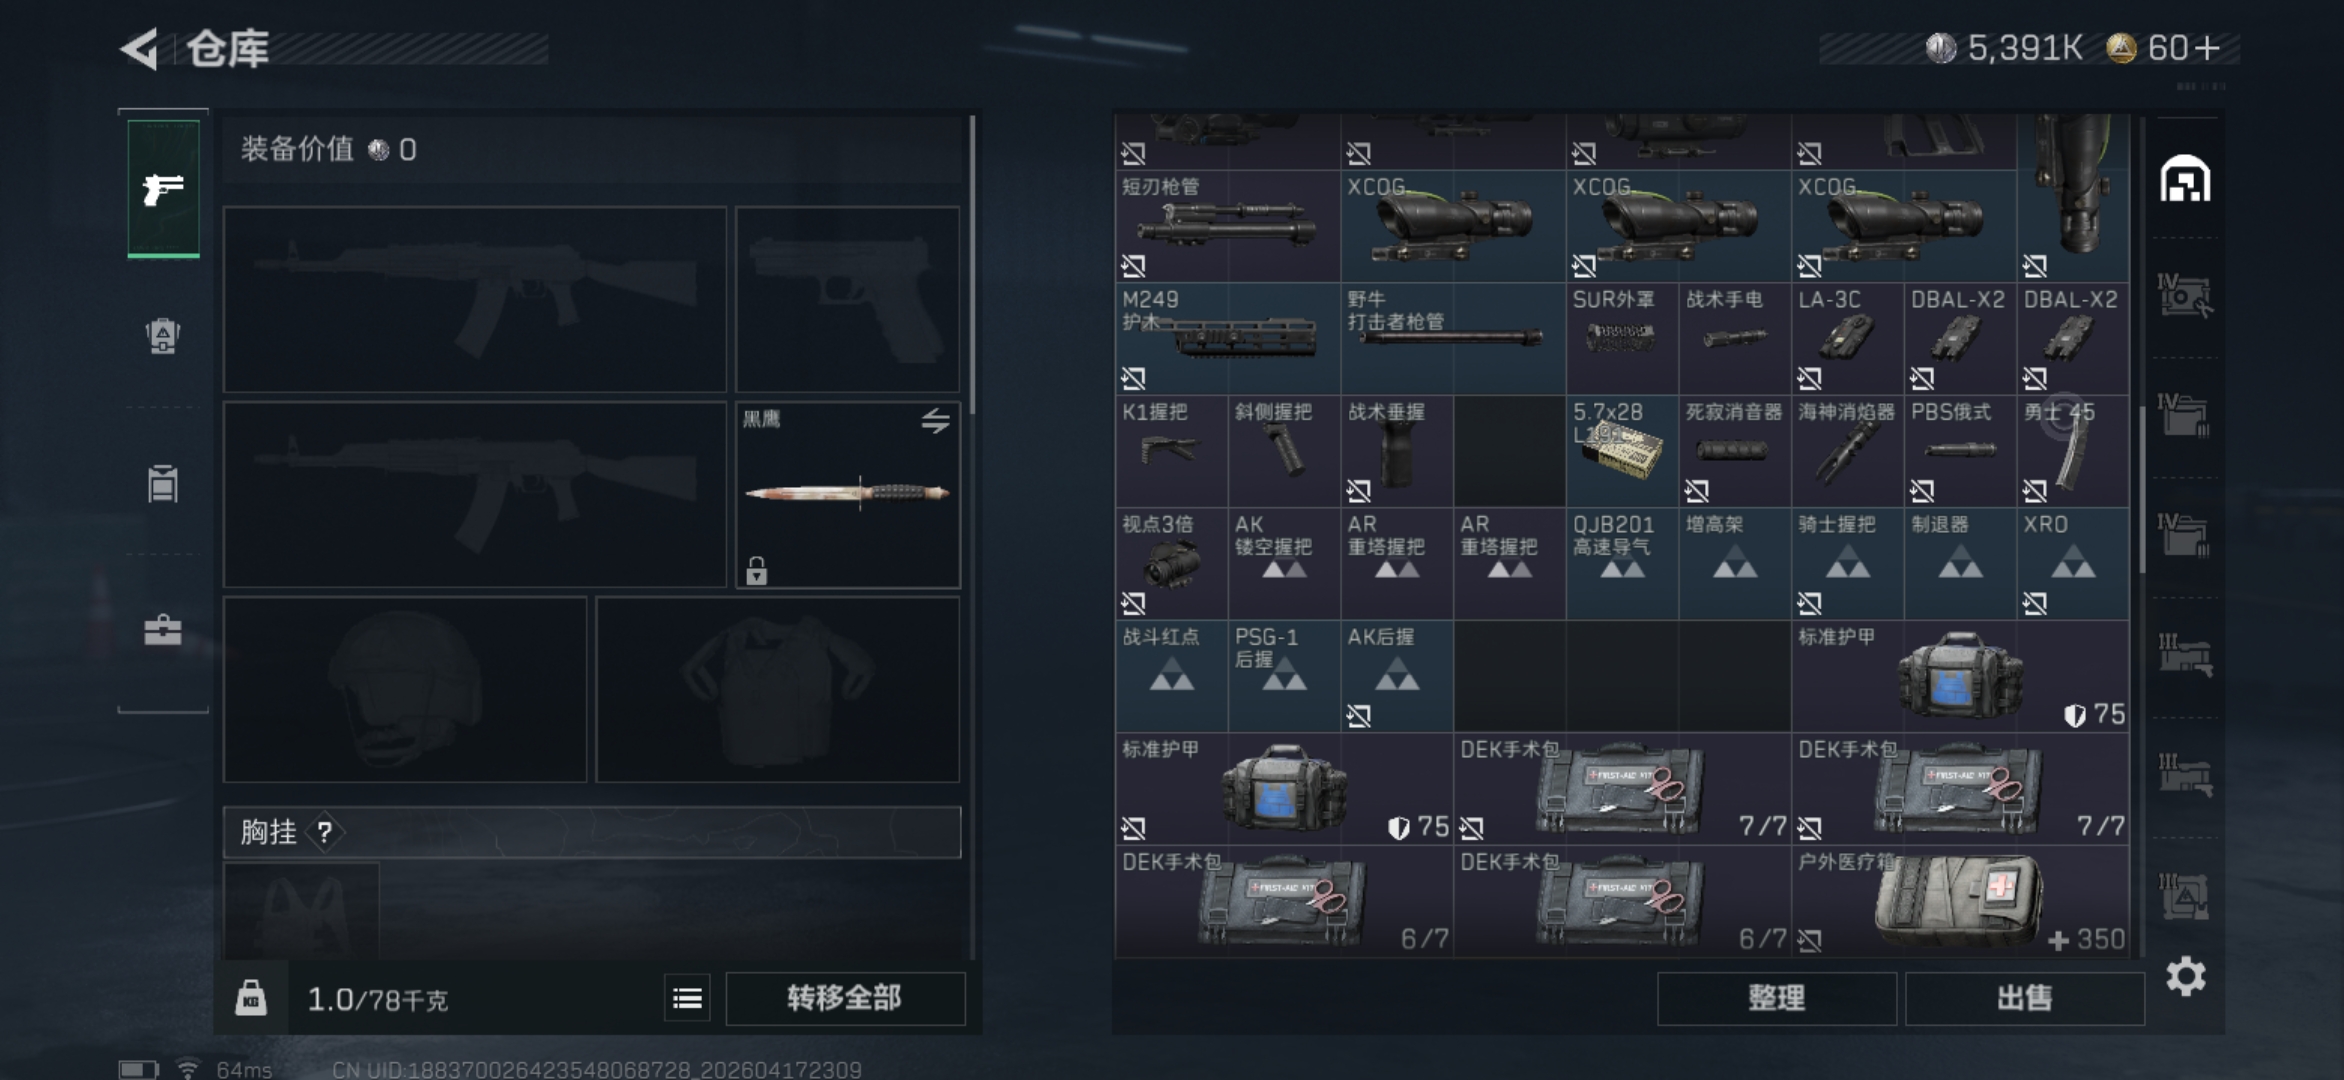Viewport: 2344px width, 1080px height.
Task: Go back with the arrow beside 仓库
Action: click(141, 49)
